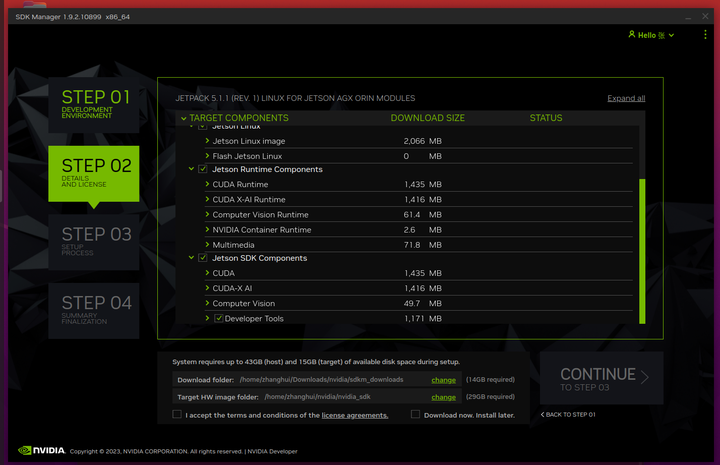Collapse Jetson Runtime Components group

(191, 169)
